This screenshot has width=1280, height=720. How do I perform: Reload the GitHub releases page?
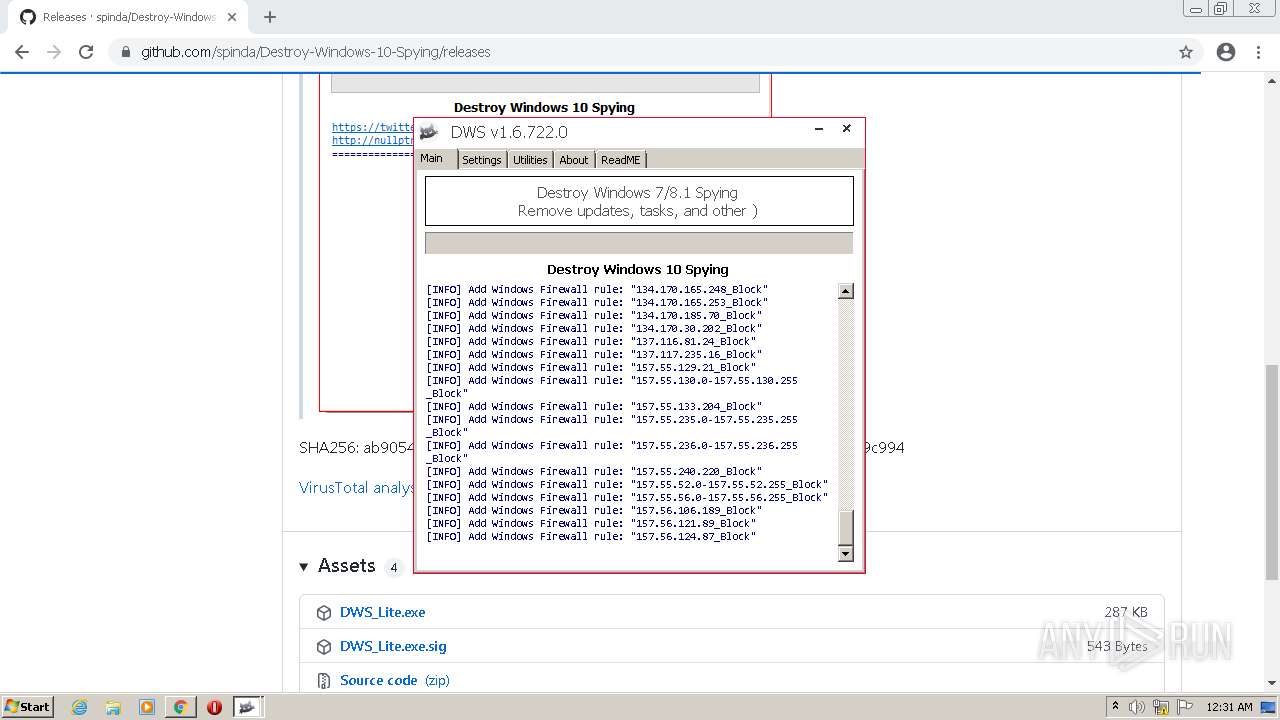pos(86,52)
